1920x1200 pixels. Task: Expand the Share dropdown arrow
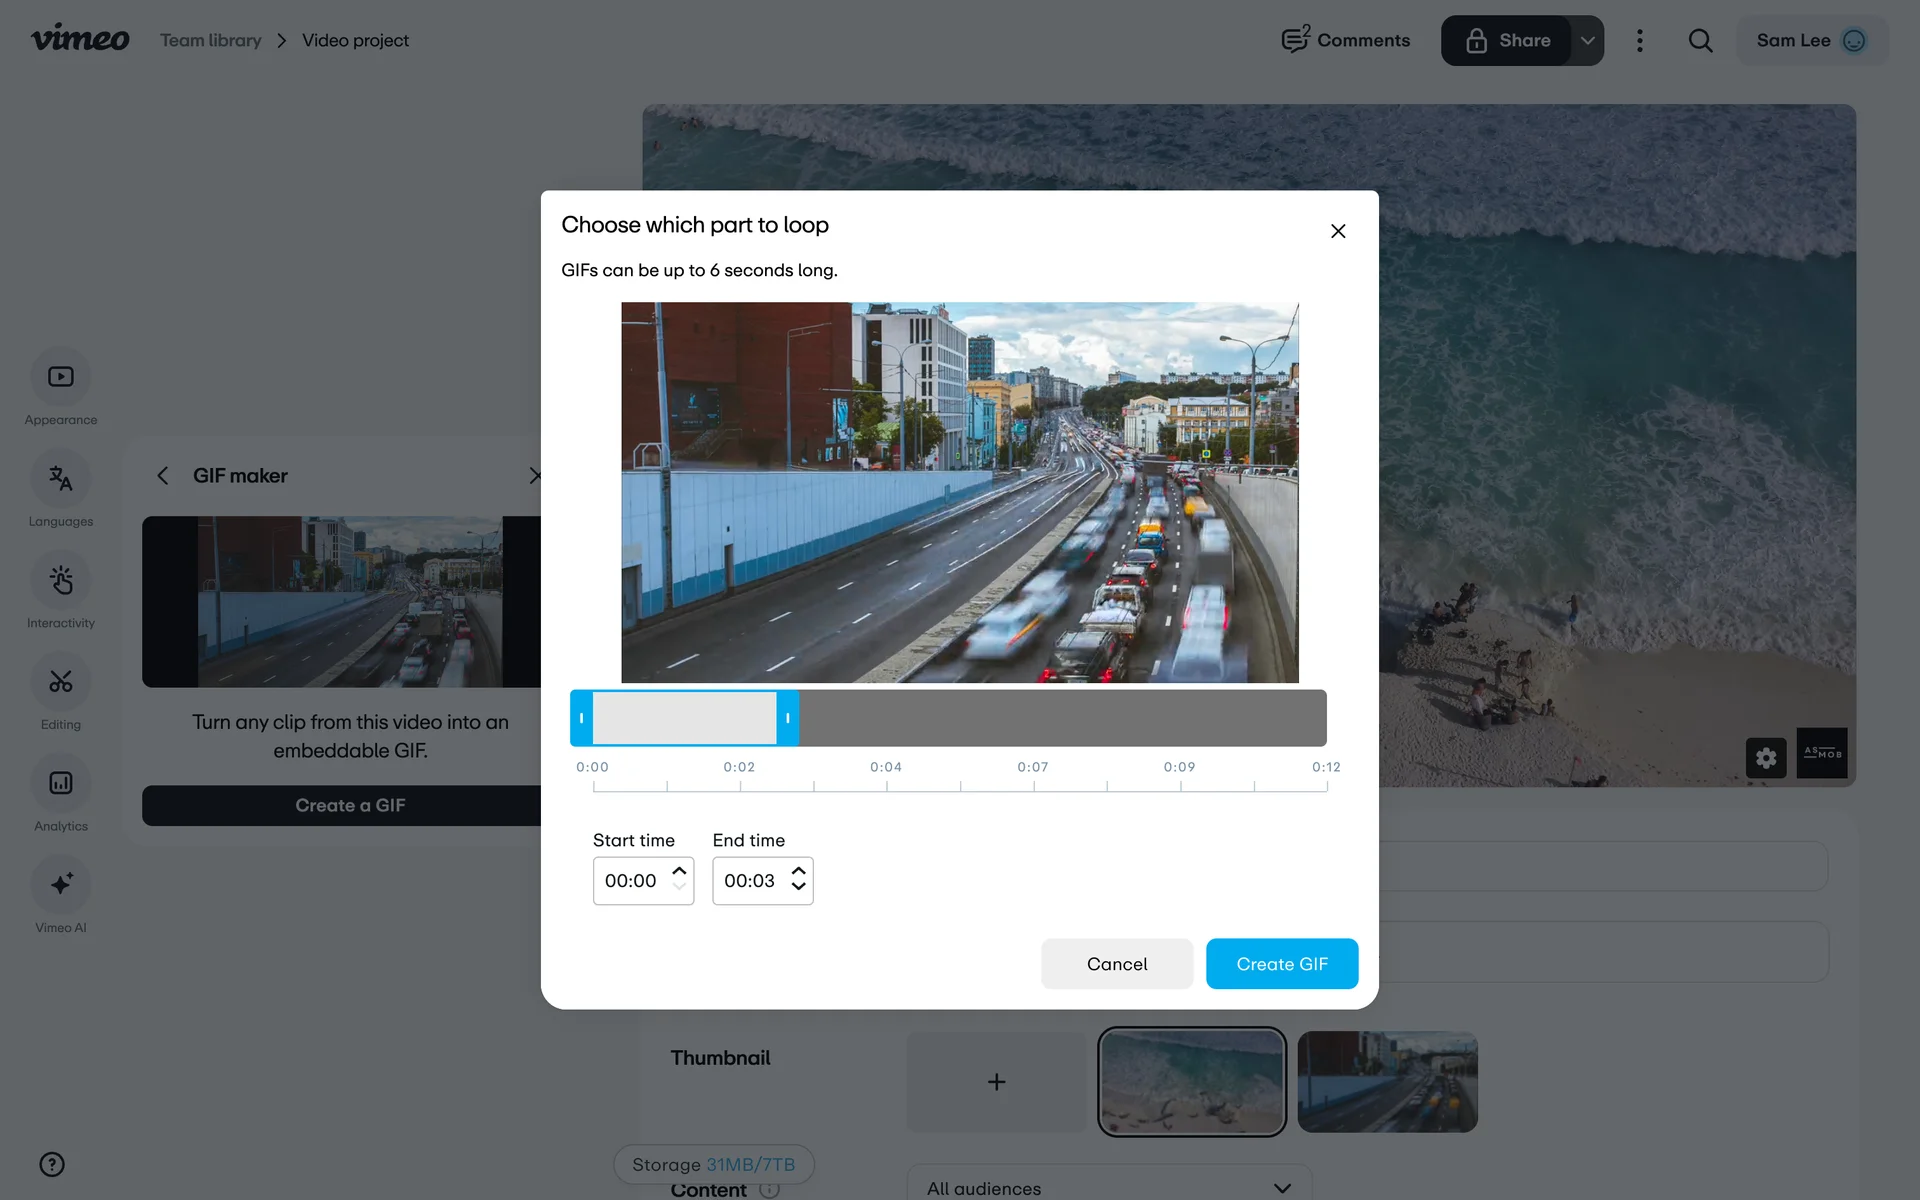pos(1587,41)
